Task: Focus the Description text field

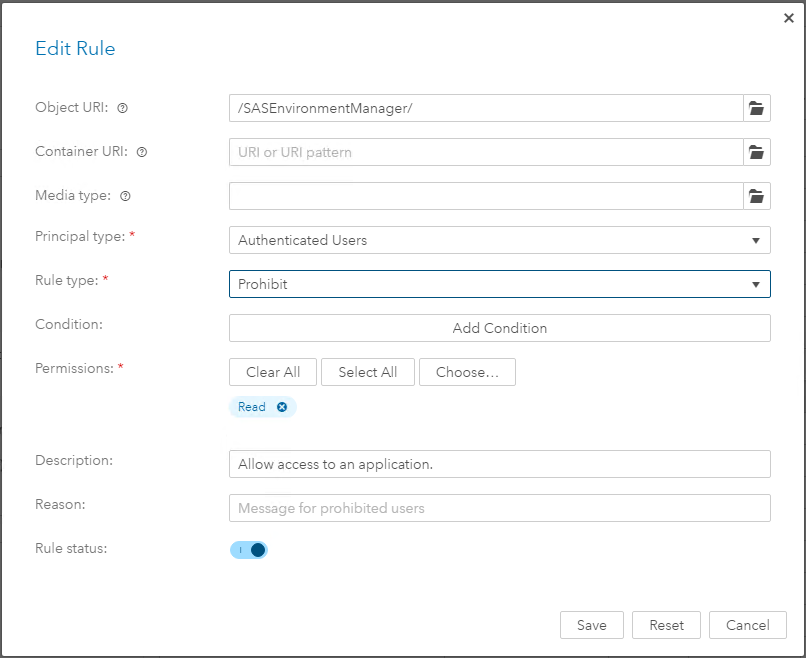Action: 499,464
